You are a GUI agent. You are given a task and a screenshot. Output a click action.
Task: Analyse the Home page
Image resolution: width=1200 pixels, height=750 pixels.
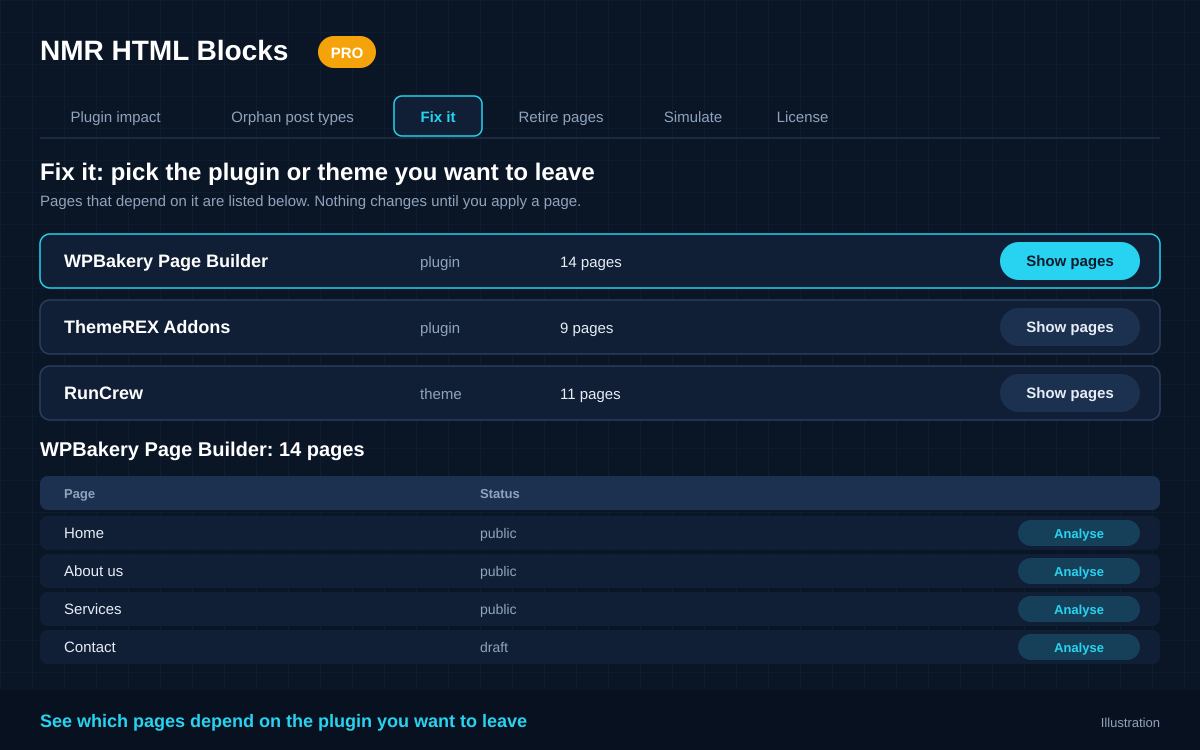(x=1079, y=533)
